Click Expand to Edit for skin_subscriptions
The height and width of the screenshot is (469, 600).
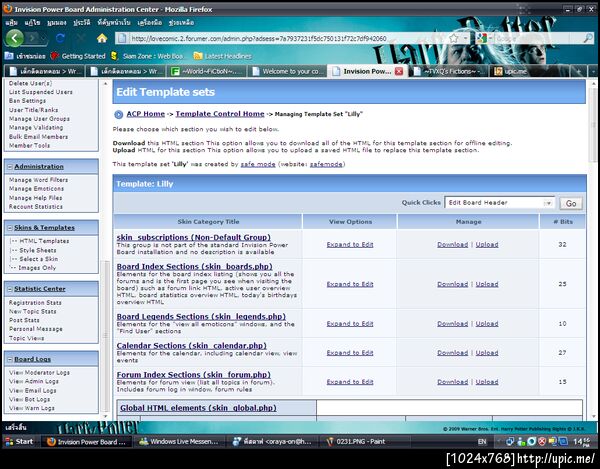[x=350, y=244]
